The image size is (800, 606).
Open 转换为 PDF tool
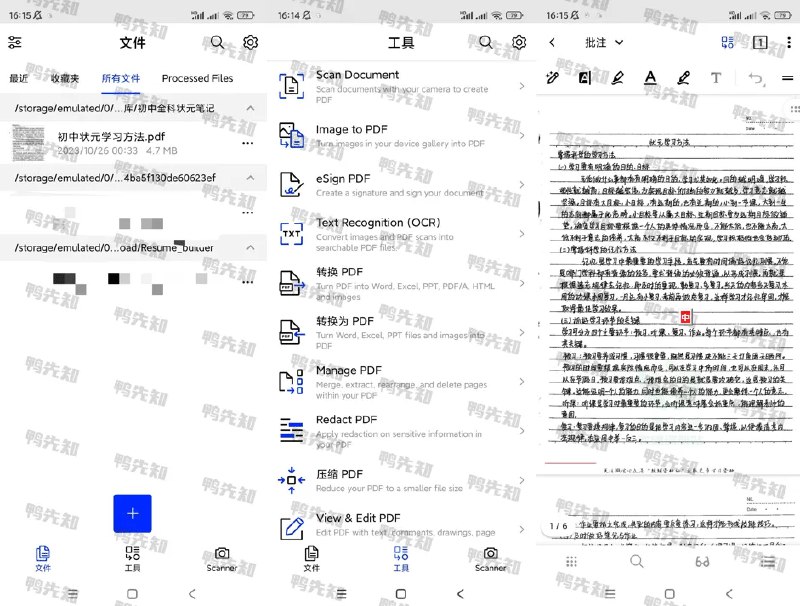(x=402, y=333)
